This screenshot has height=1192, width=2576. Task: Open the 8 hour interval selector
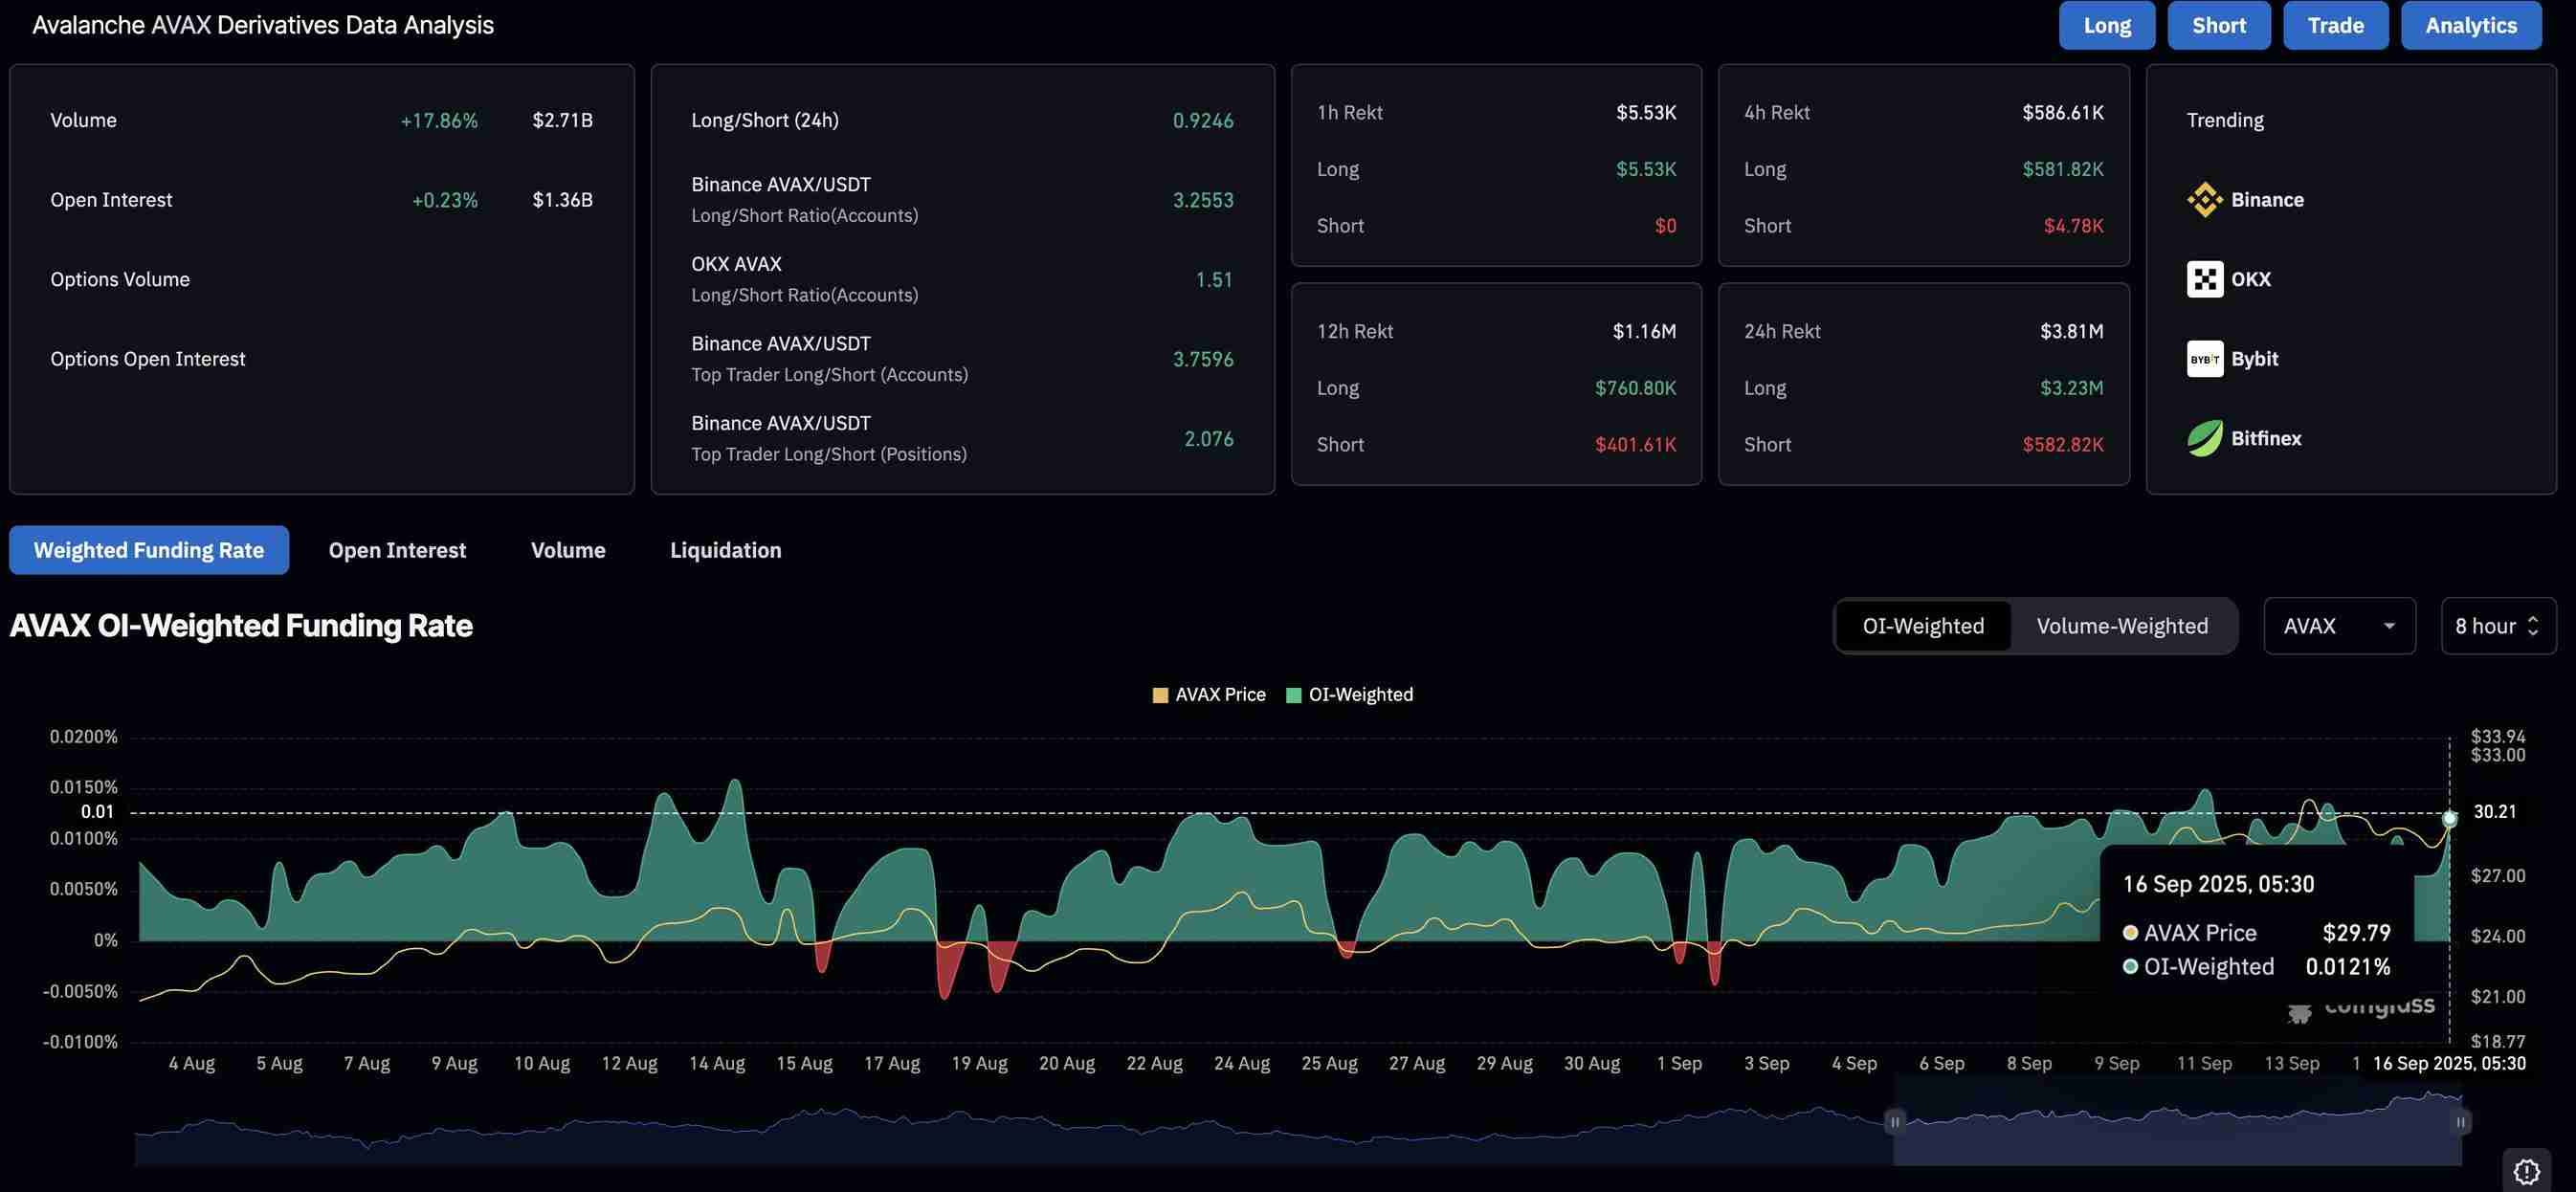coord(2497,626)
